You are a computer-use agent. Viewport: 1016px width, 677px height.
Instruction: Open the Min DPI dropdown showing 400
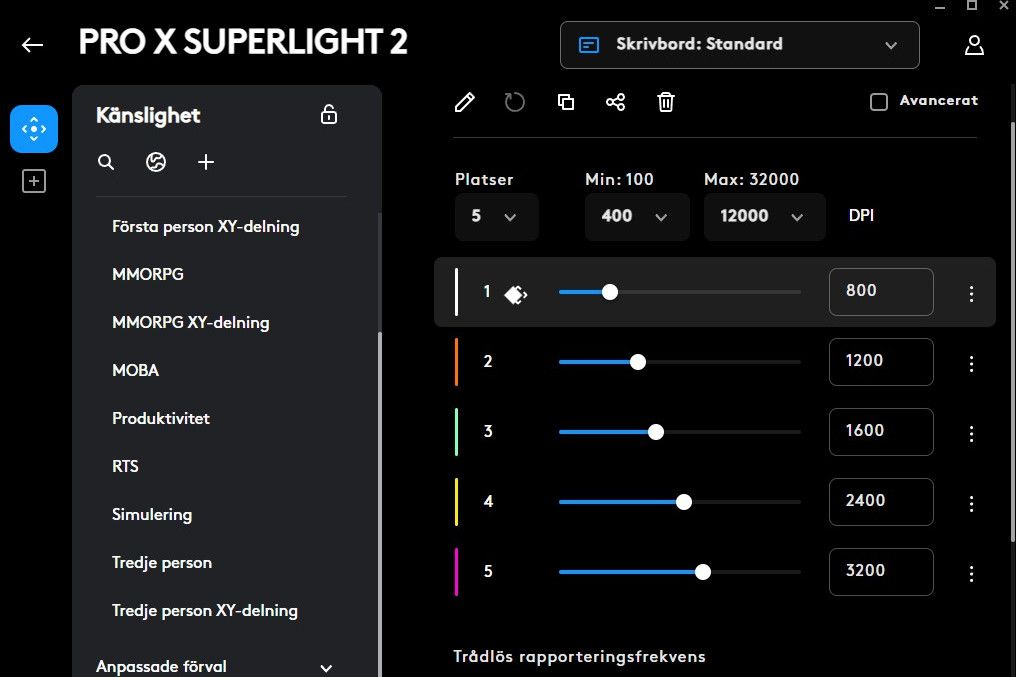637,216
